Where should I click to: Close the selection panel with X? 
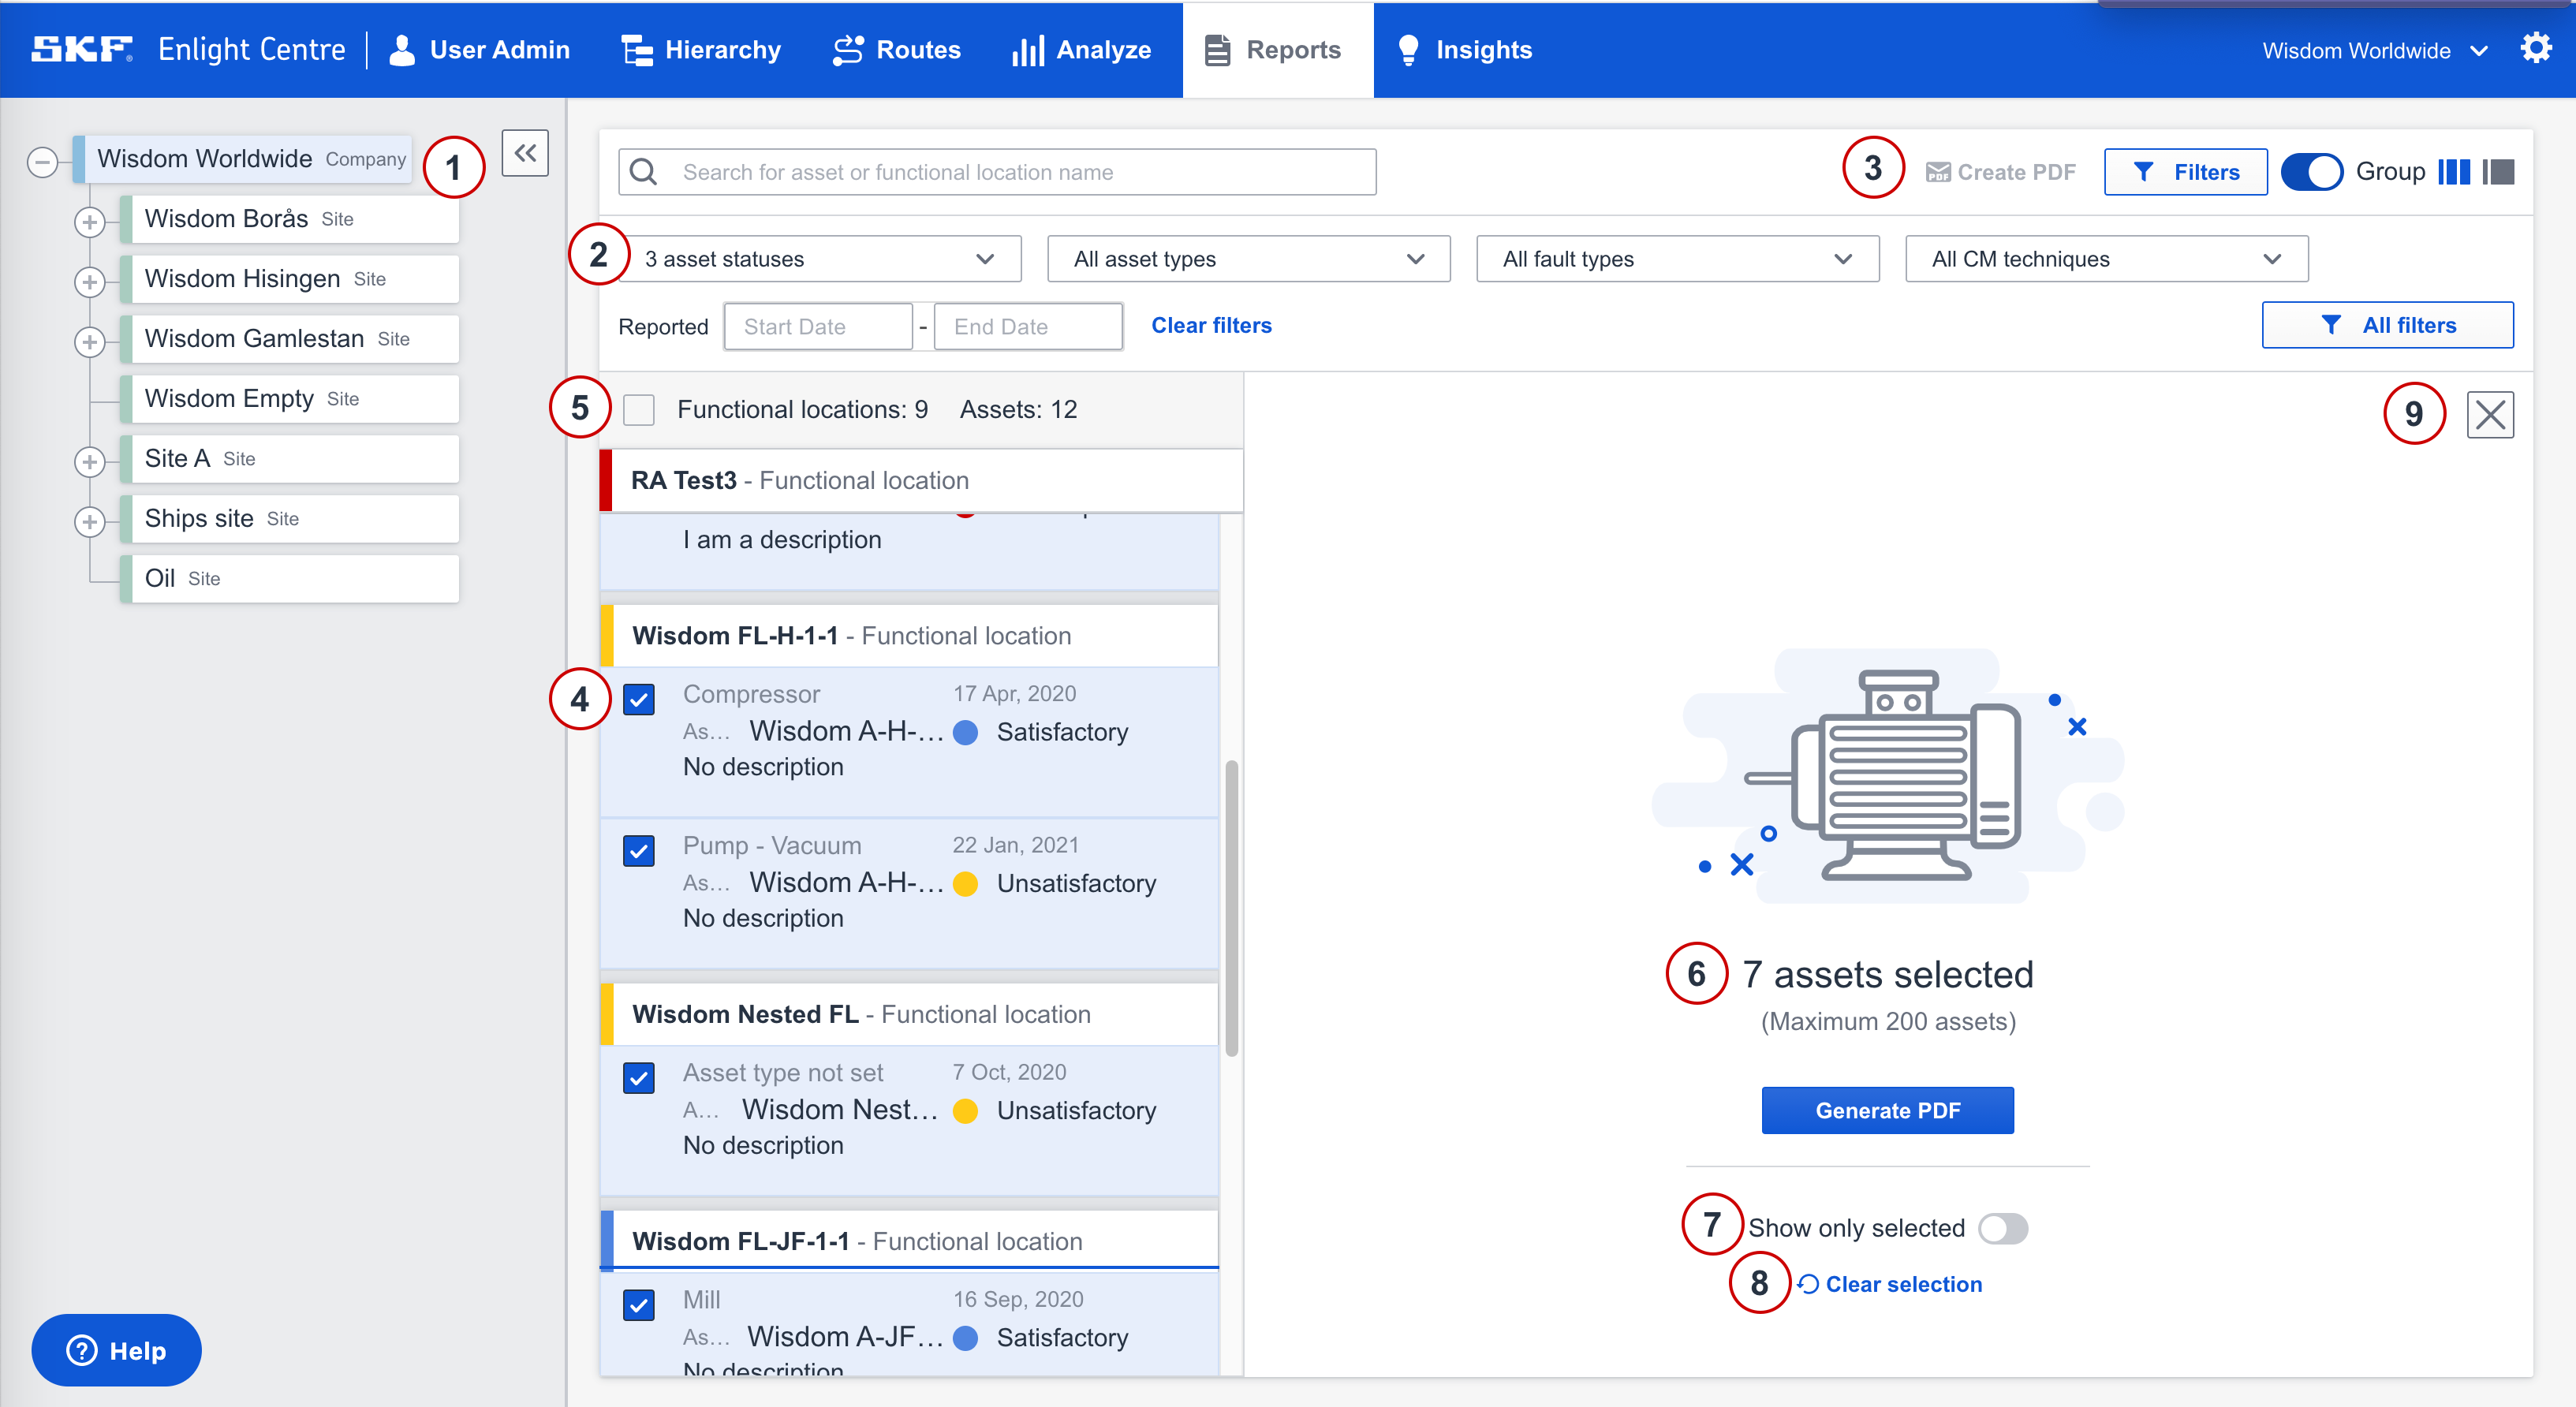[x=2490, y=414]
